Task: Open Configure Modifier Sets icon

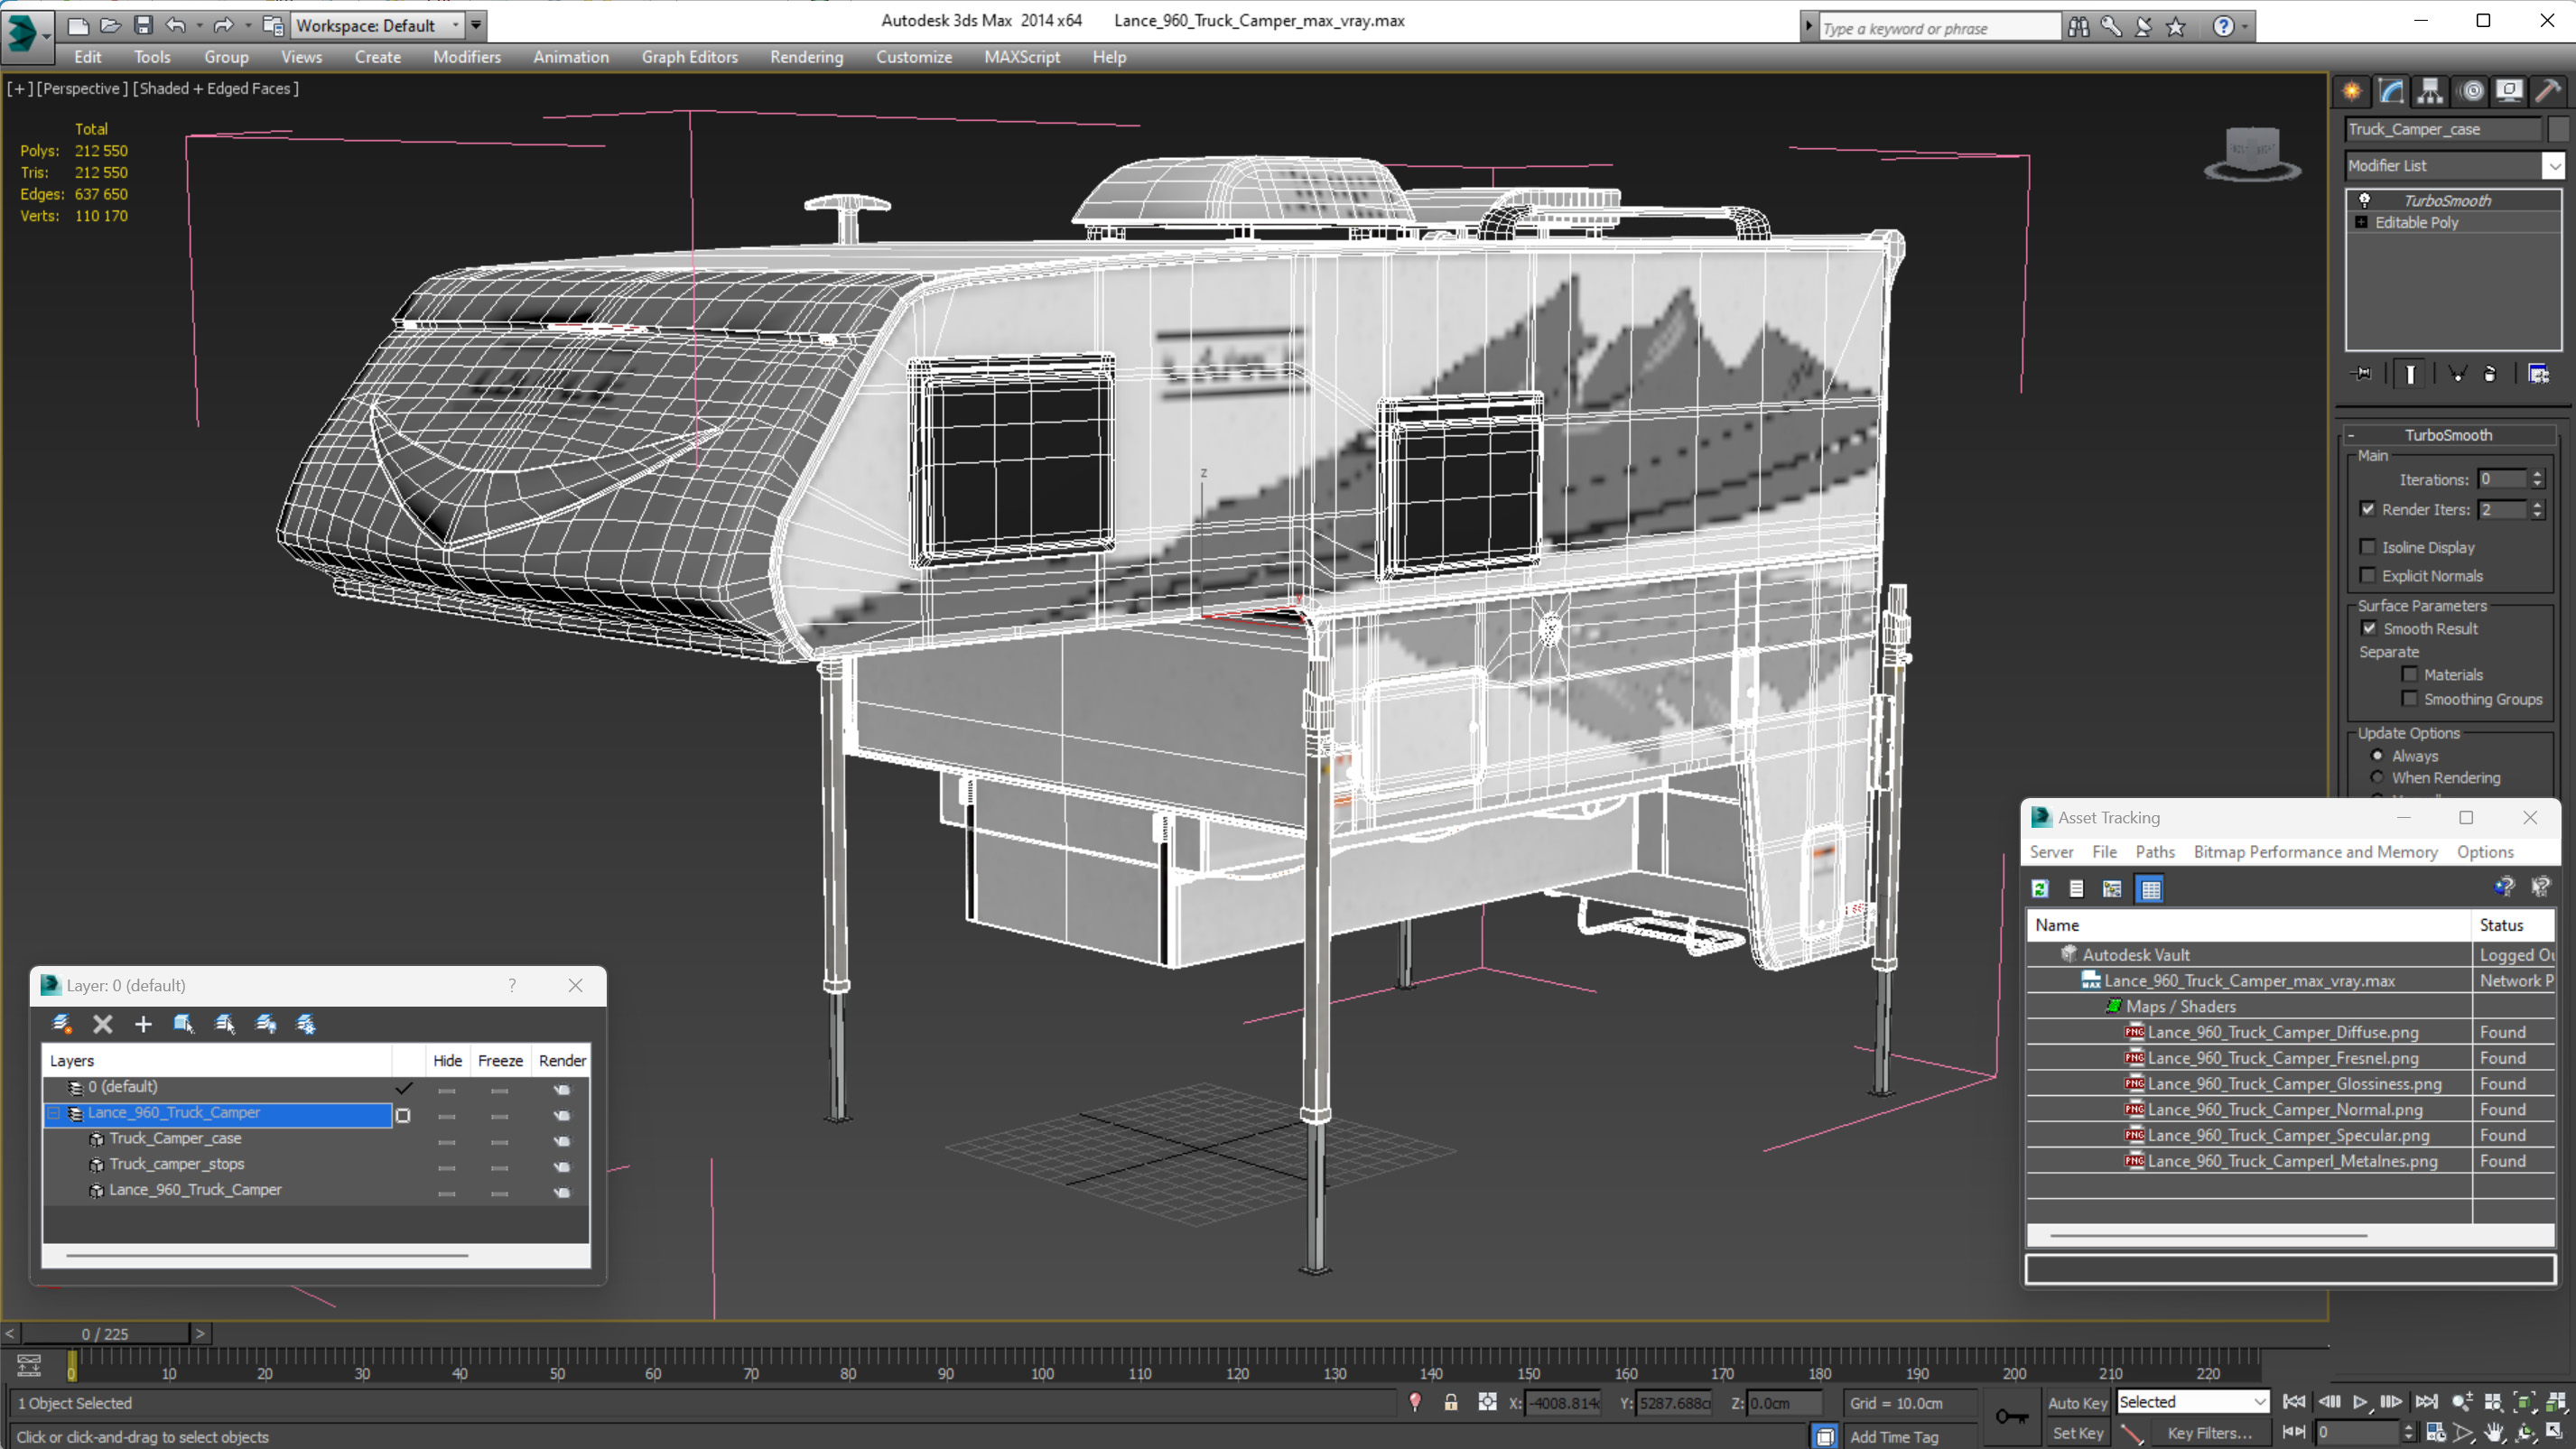Action: point(2538,374)
